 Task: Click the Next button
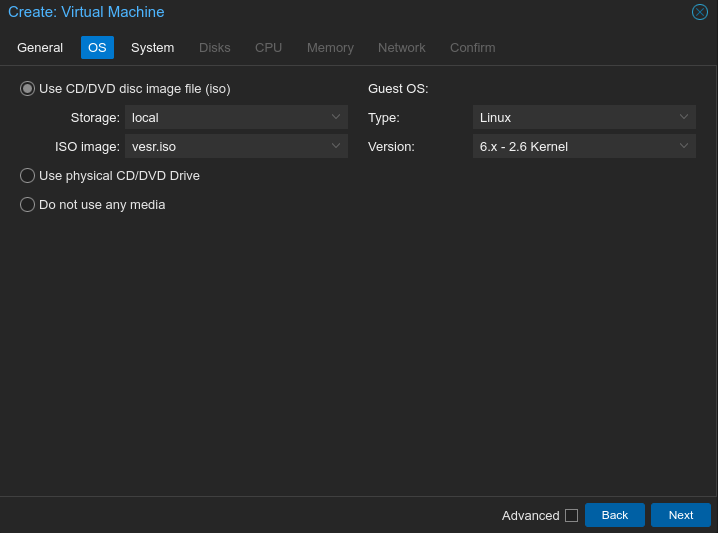pos(680,515)
